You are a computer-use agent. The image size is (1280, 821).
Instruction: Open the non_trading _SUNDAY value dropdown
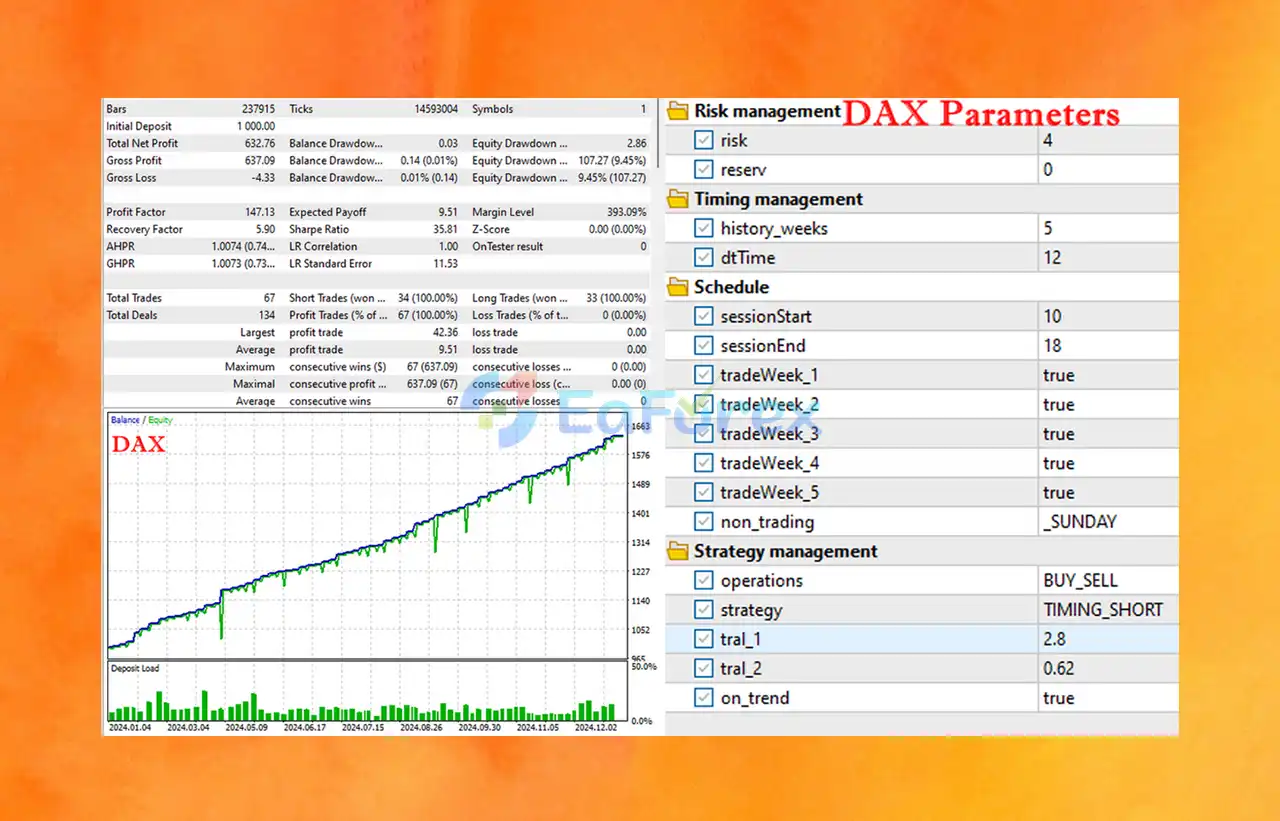(x=1108, y=522)
